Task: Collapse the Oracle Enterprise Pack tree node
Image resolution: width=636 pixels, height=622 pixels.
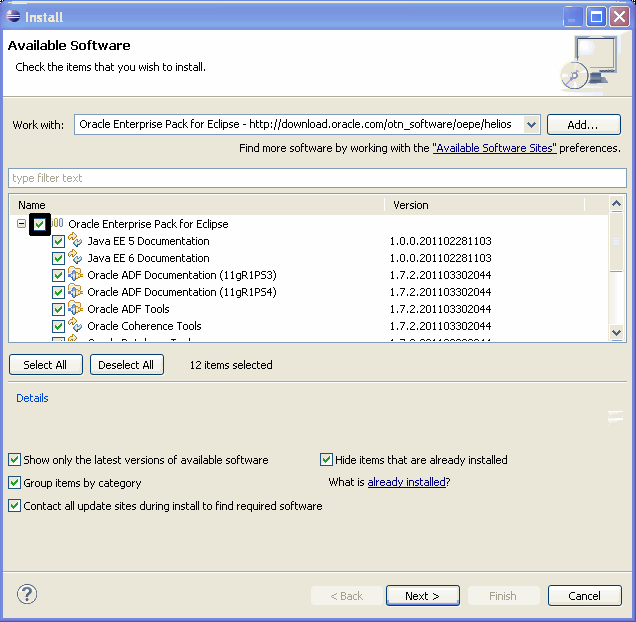Action: click(x=21, y=224)
